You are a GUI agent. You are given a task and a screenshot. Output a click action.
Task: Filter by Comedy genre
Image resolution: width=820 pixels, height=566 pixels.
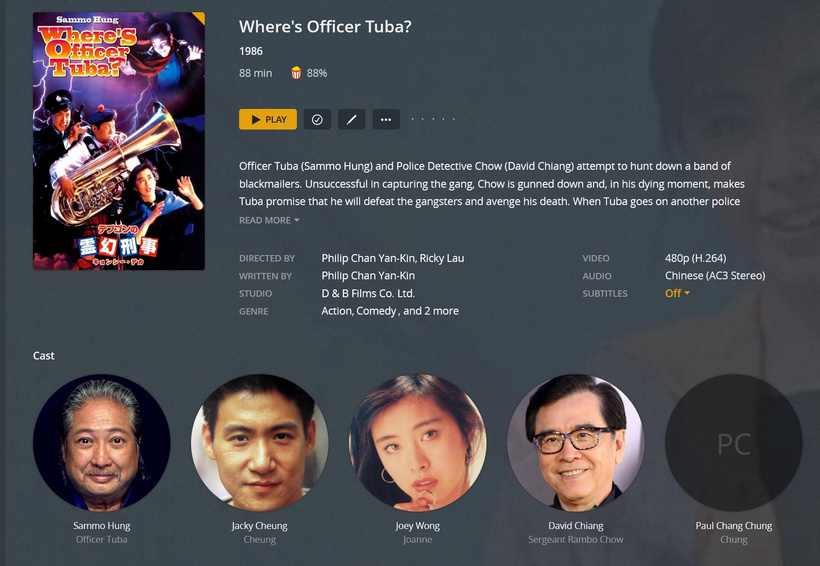pos(377,311)
